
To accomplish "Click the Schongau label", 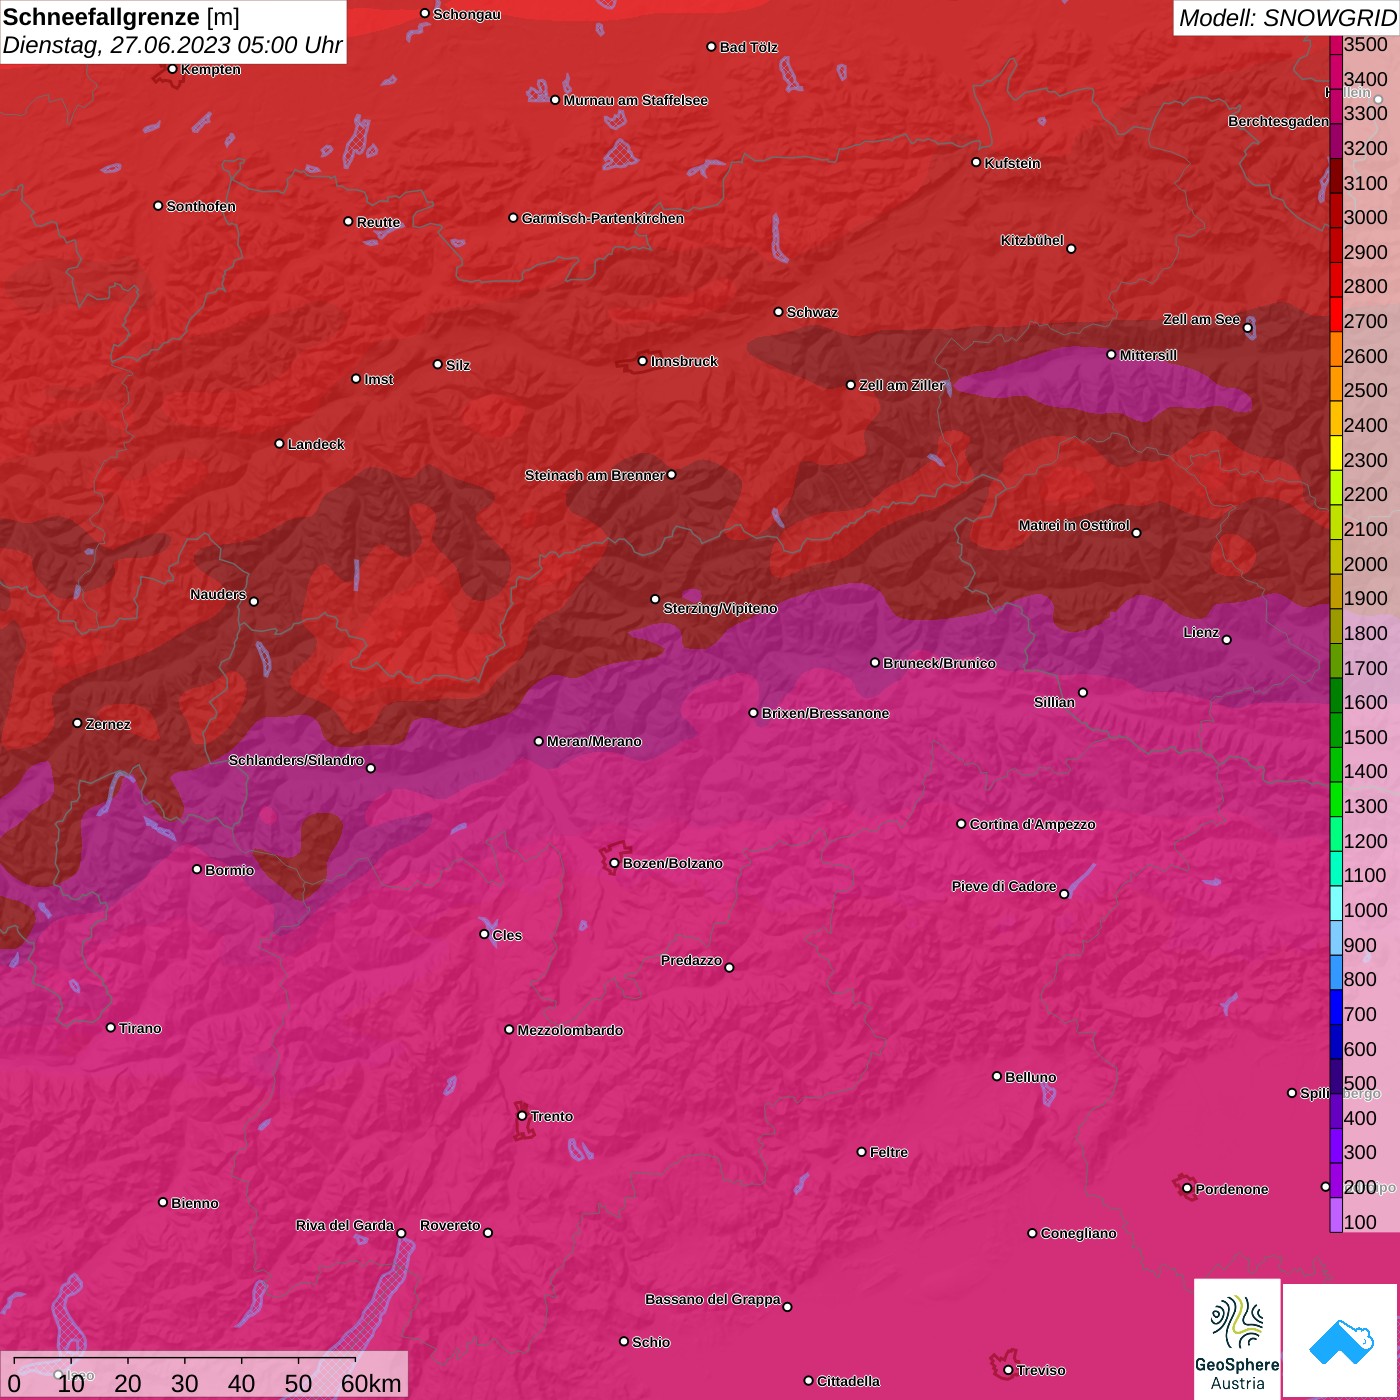I will click(x=467, y=14).
